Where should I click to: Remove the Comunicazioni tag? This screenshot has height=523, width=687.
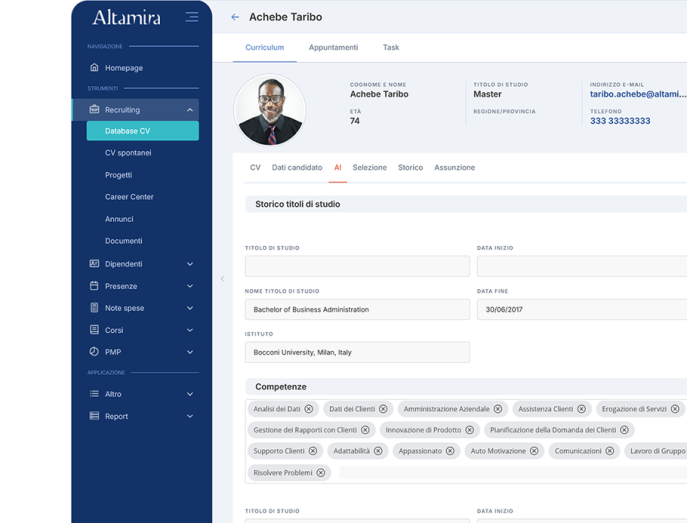point(610,451)
